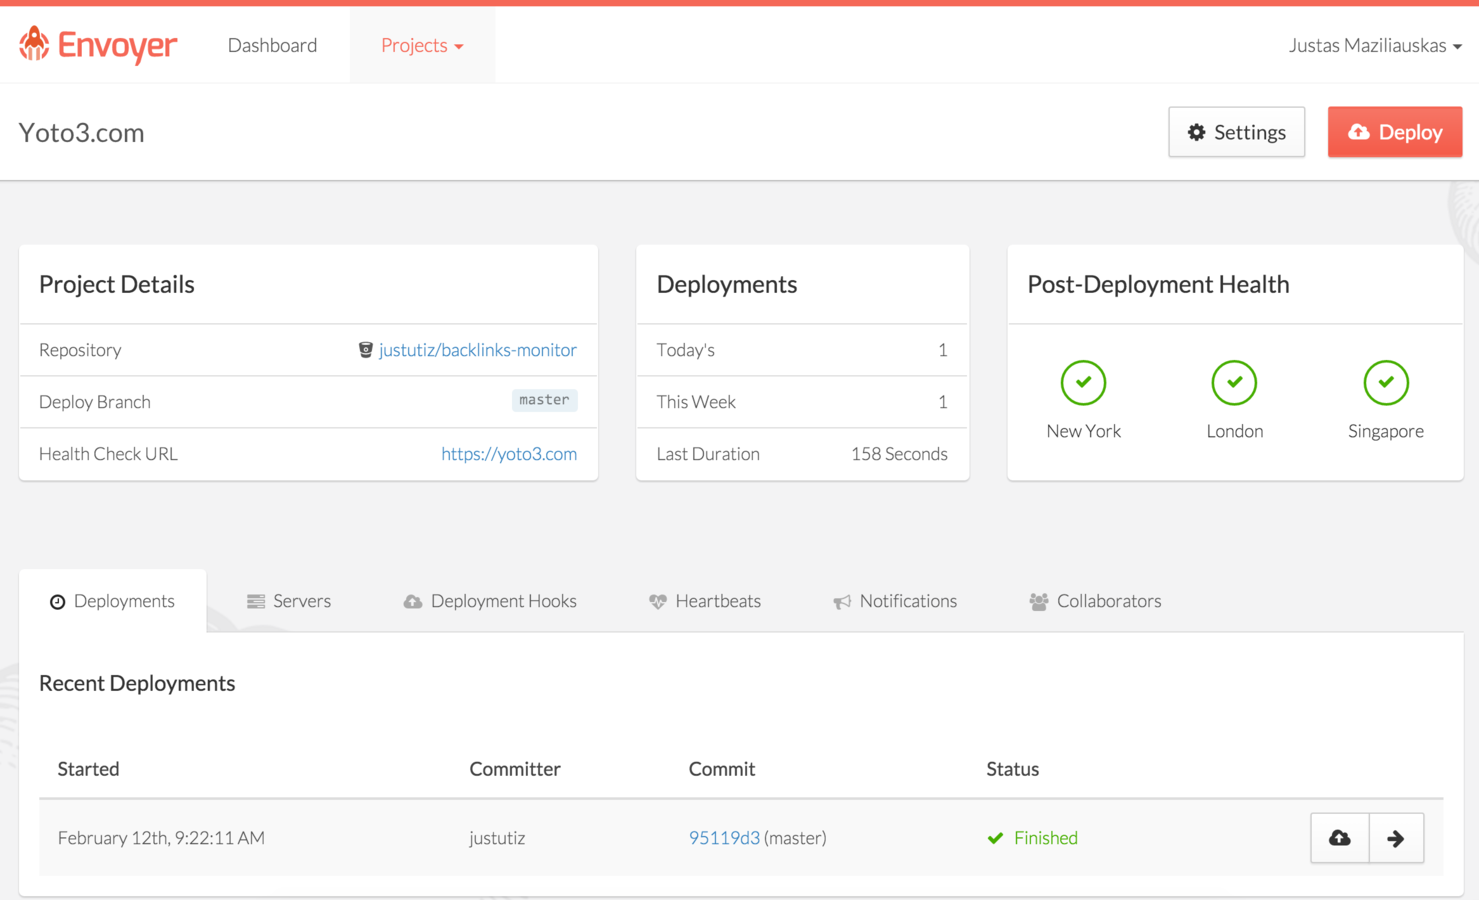Click the Today's deployments row
Screen dimensions: 1479x900
pyautogui.click(x=802, y=350)
